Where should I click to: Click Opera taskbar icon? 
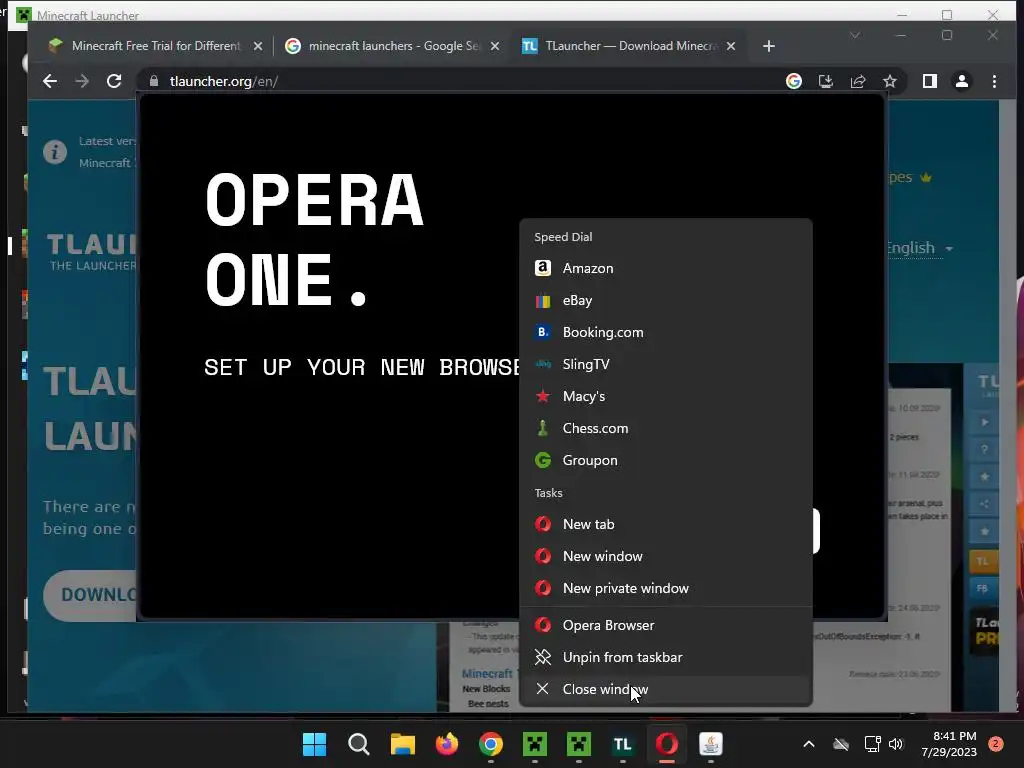667,744
